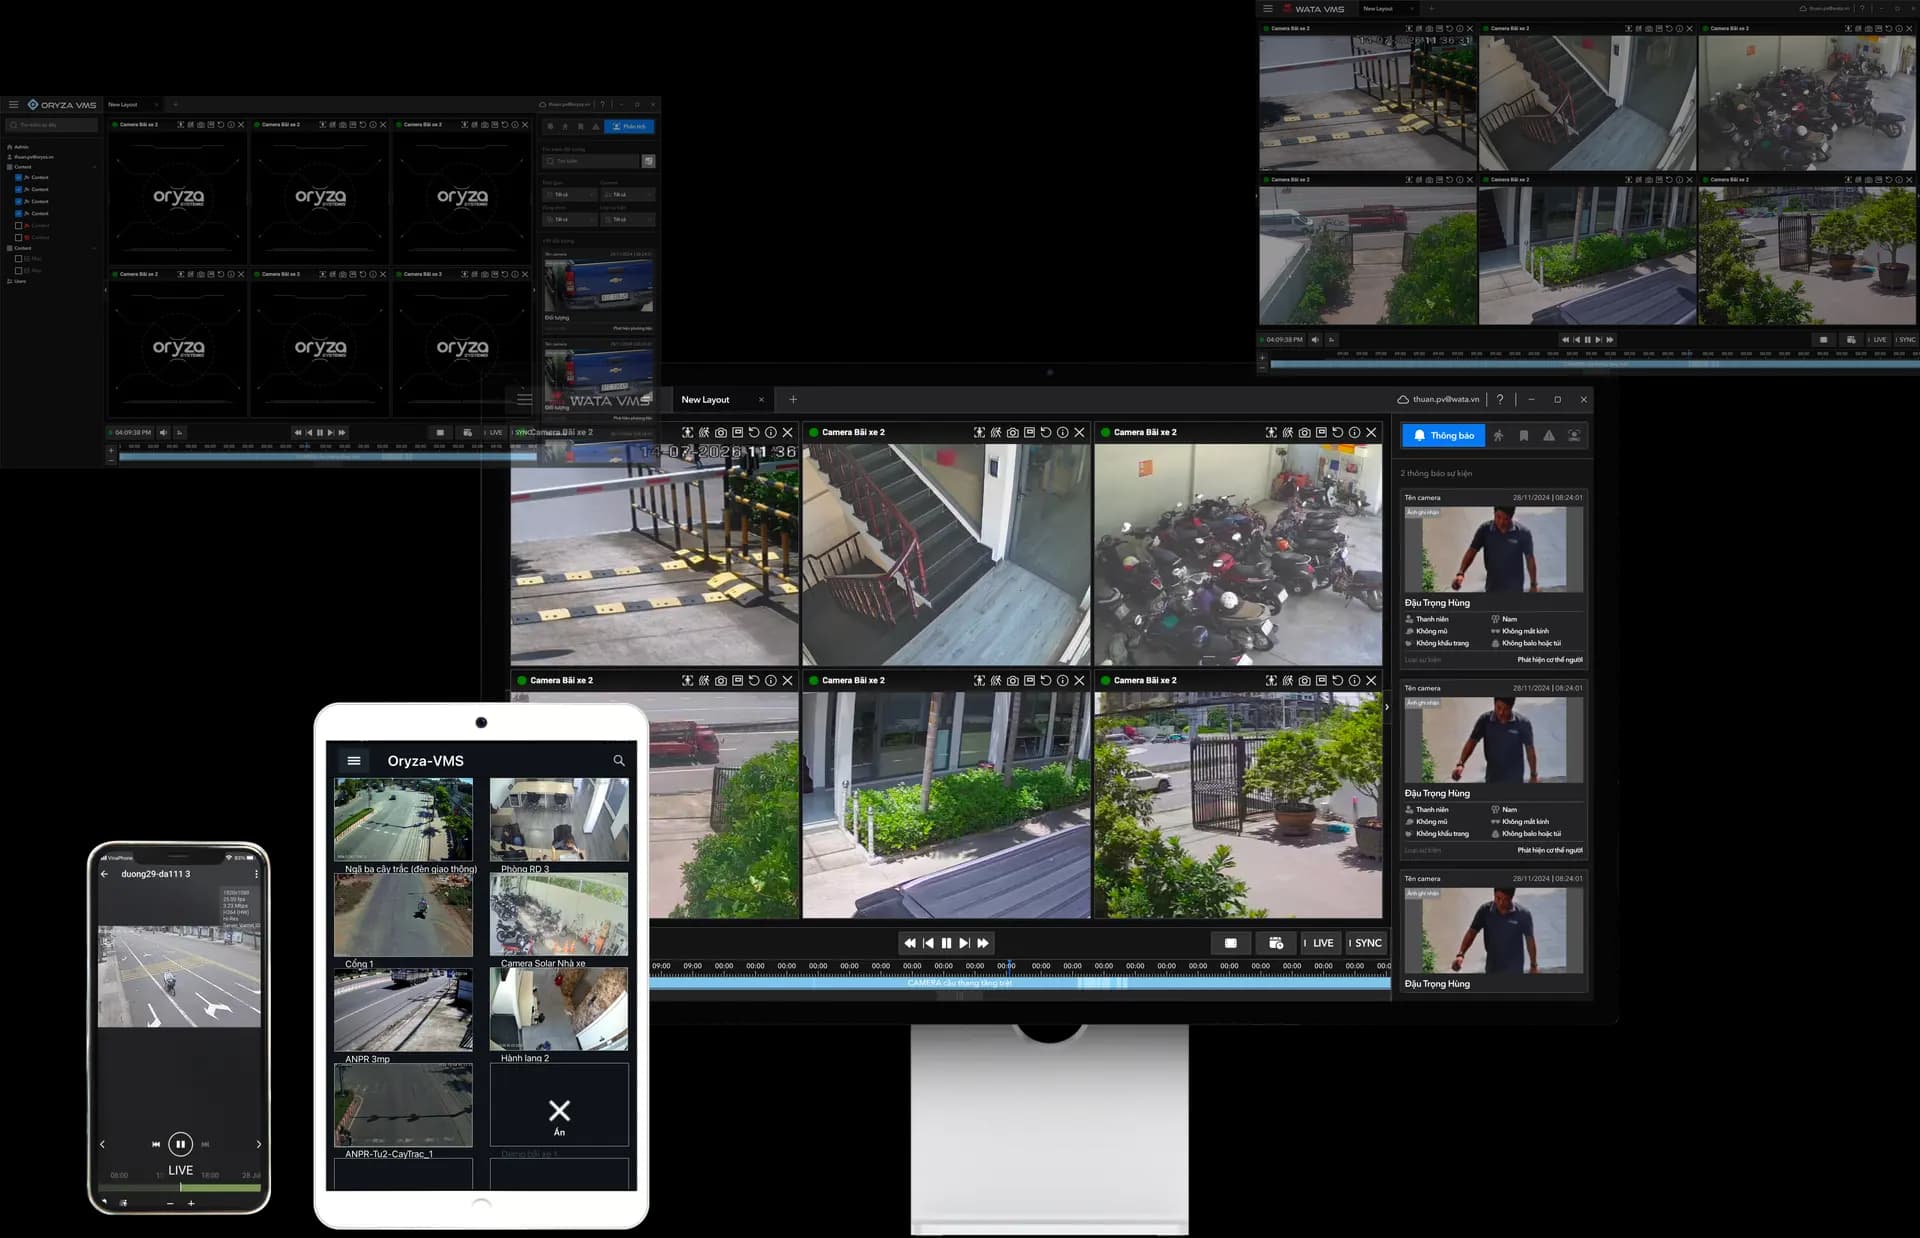Open three-dot menu on phone app header
This screenshot has height=1238, width=1920.
coord(256,873)
